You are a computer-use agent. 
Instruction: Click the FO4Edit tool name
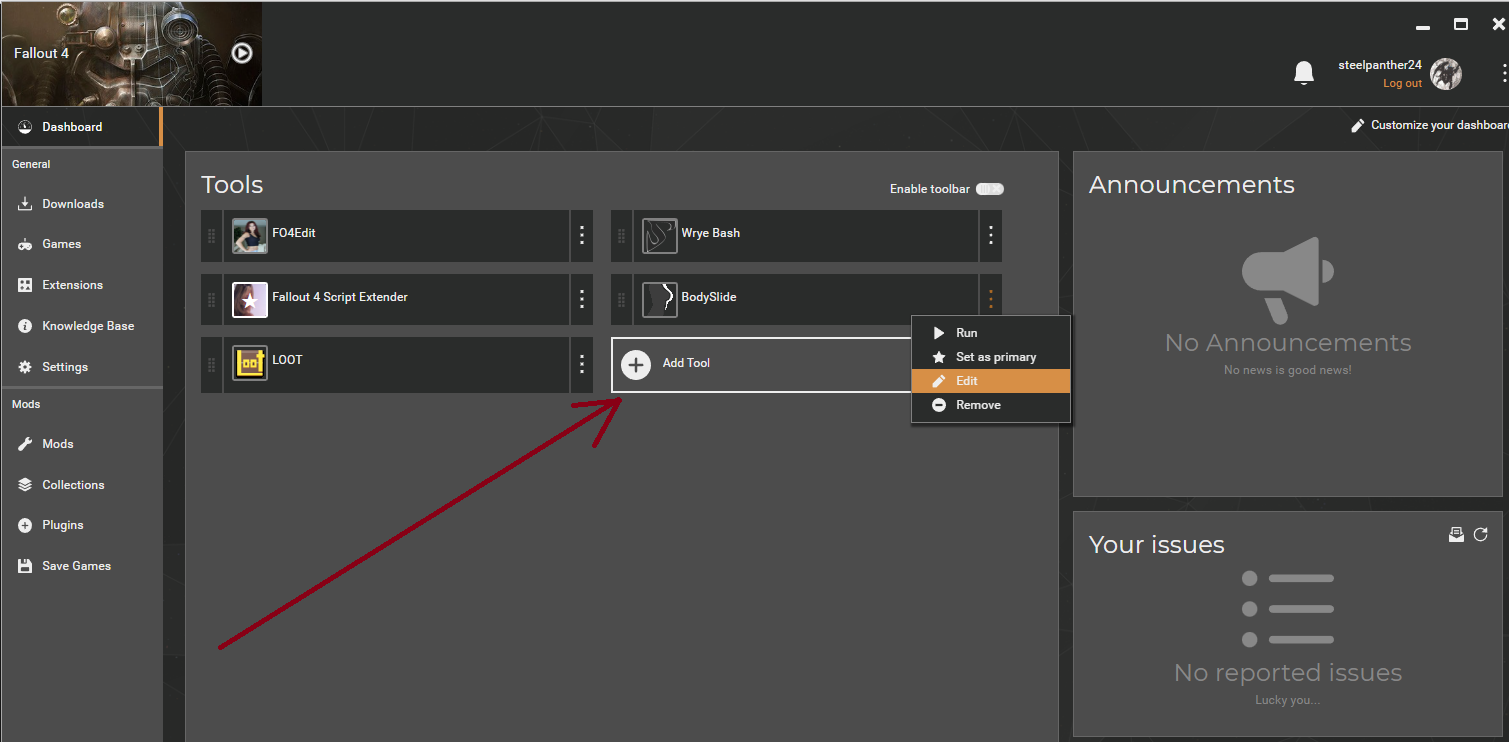pos(294,233)
